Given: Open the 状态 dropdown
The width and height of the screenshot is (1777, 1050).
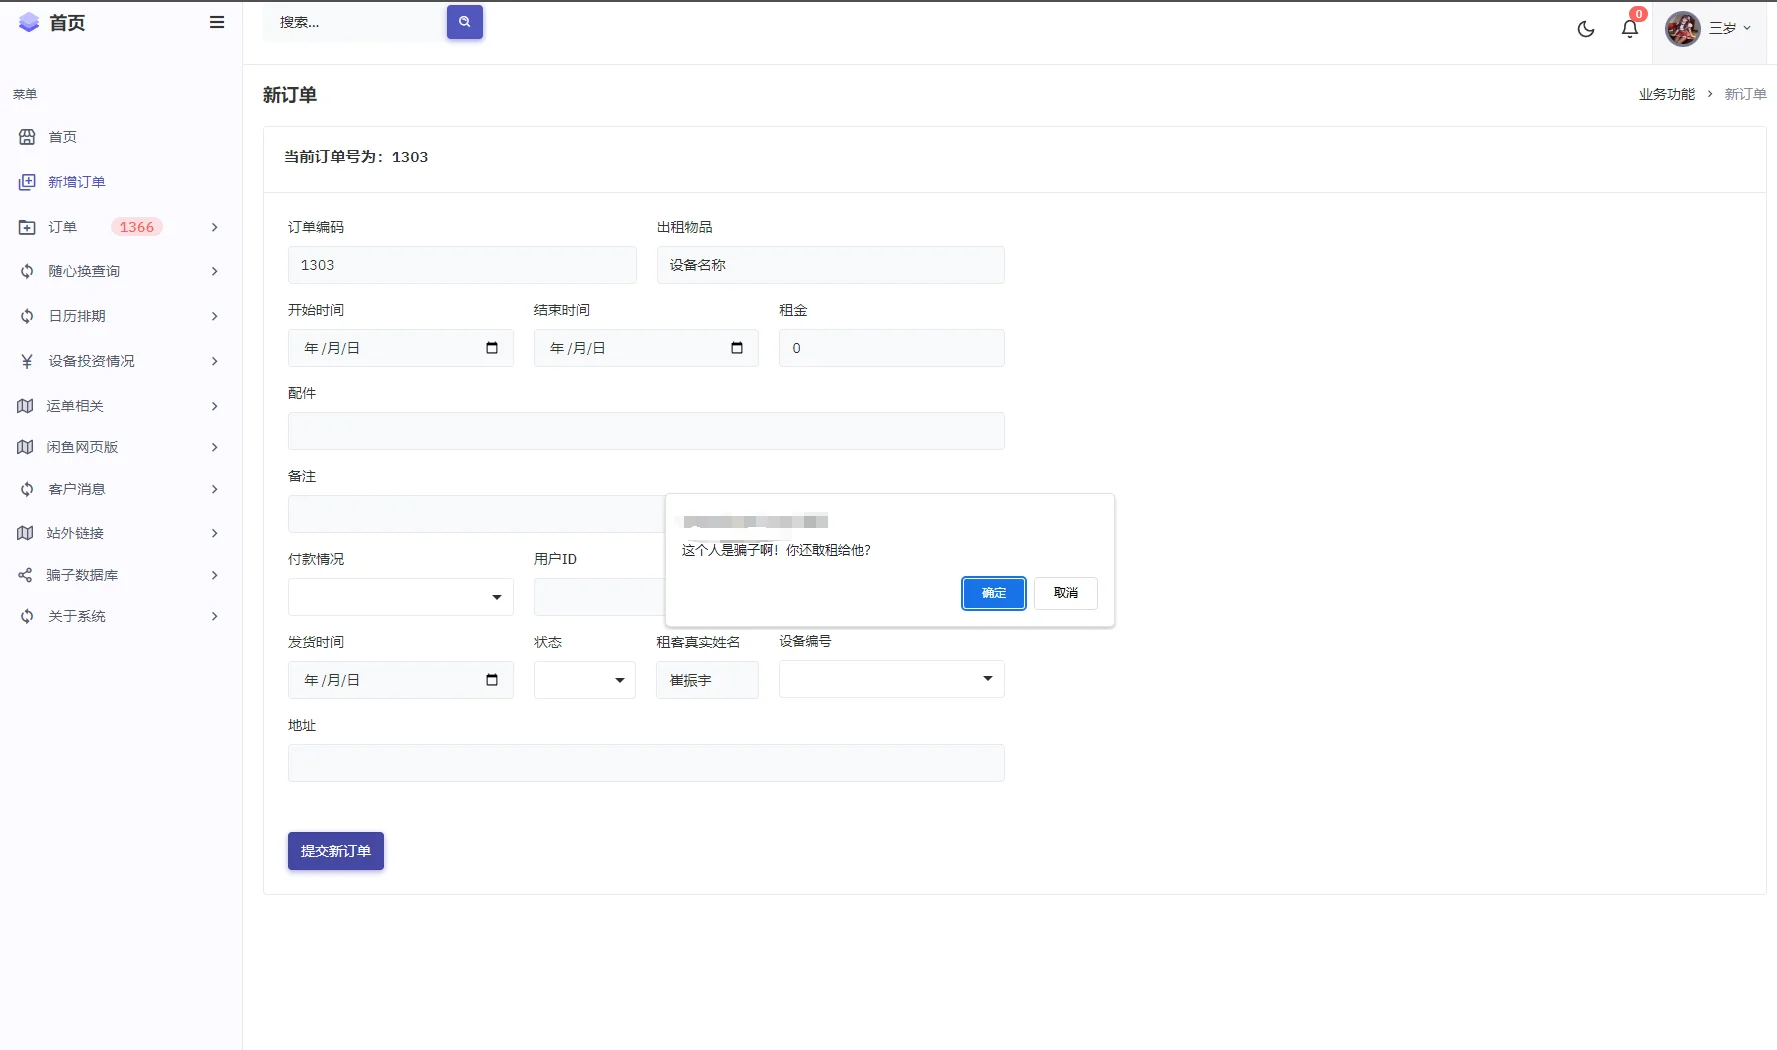Looking at the screenshot, I should coord(584,680).
